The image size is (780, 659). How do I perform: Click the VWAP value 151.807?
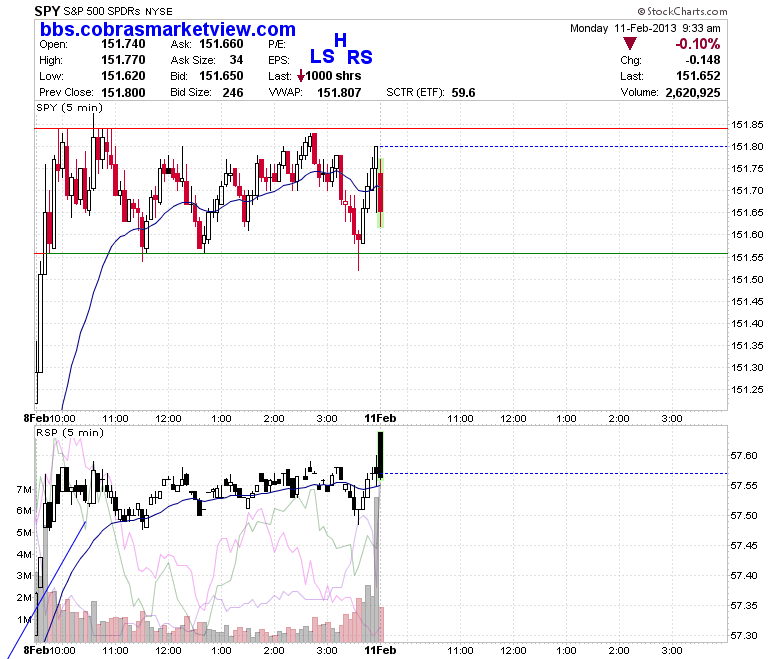pyautogui.click(x=339, y=93)
